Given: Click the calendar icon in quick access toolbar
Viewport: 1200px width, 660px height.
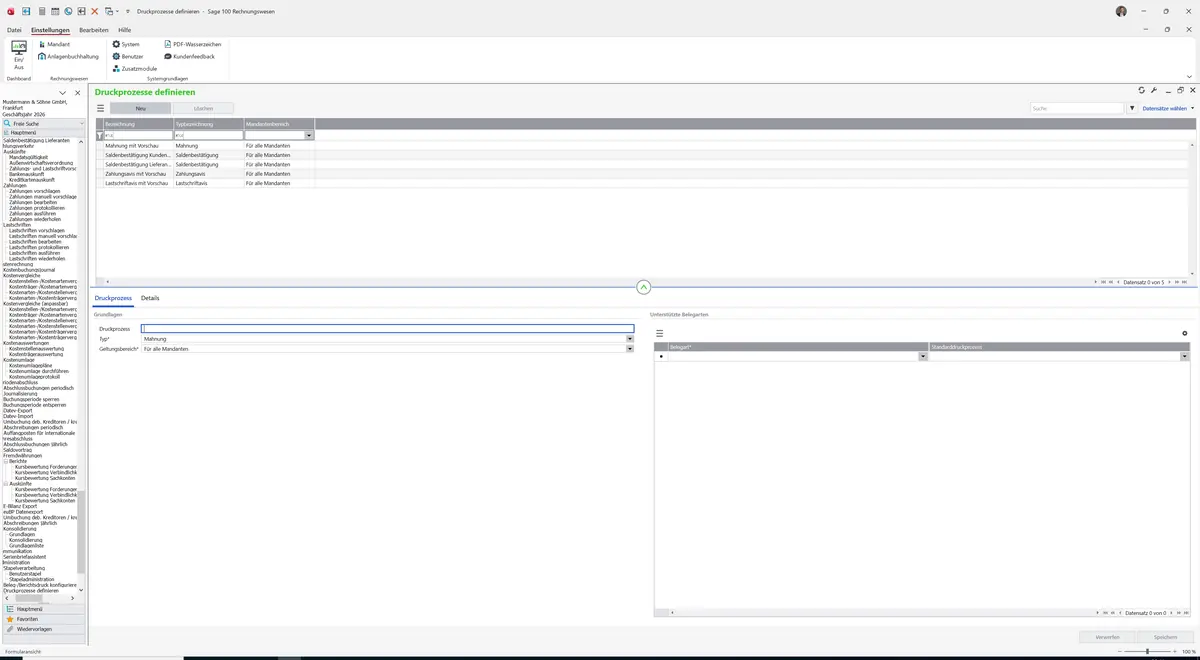Looking at the screenshot, I should point(55,11).
